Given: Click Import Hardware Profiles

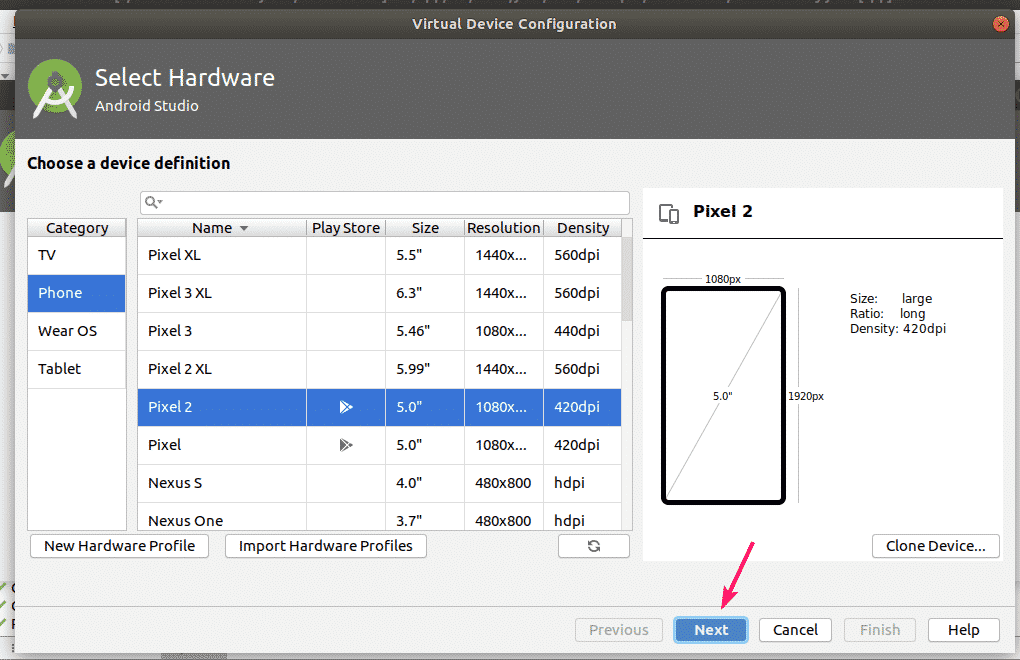Looking at the screenshot, I should tap(325, 546).
